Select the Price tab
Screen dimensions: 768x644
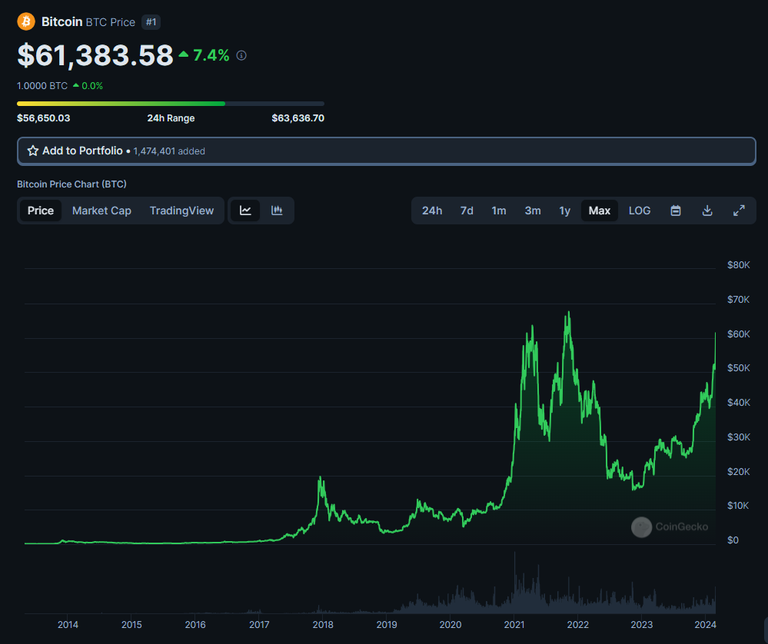41,211
